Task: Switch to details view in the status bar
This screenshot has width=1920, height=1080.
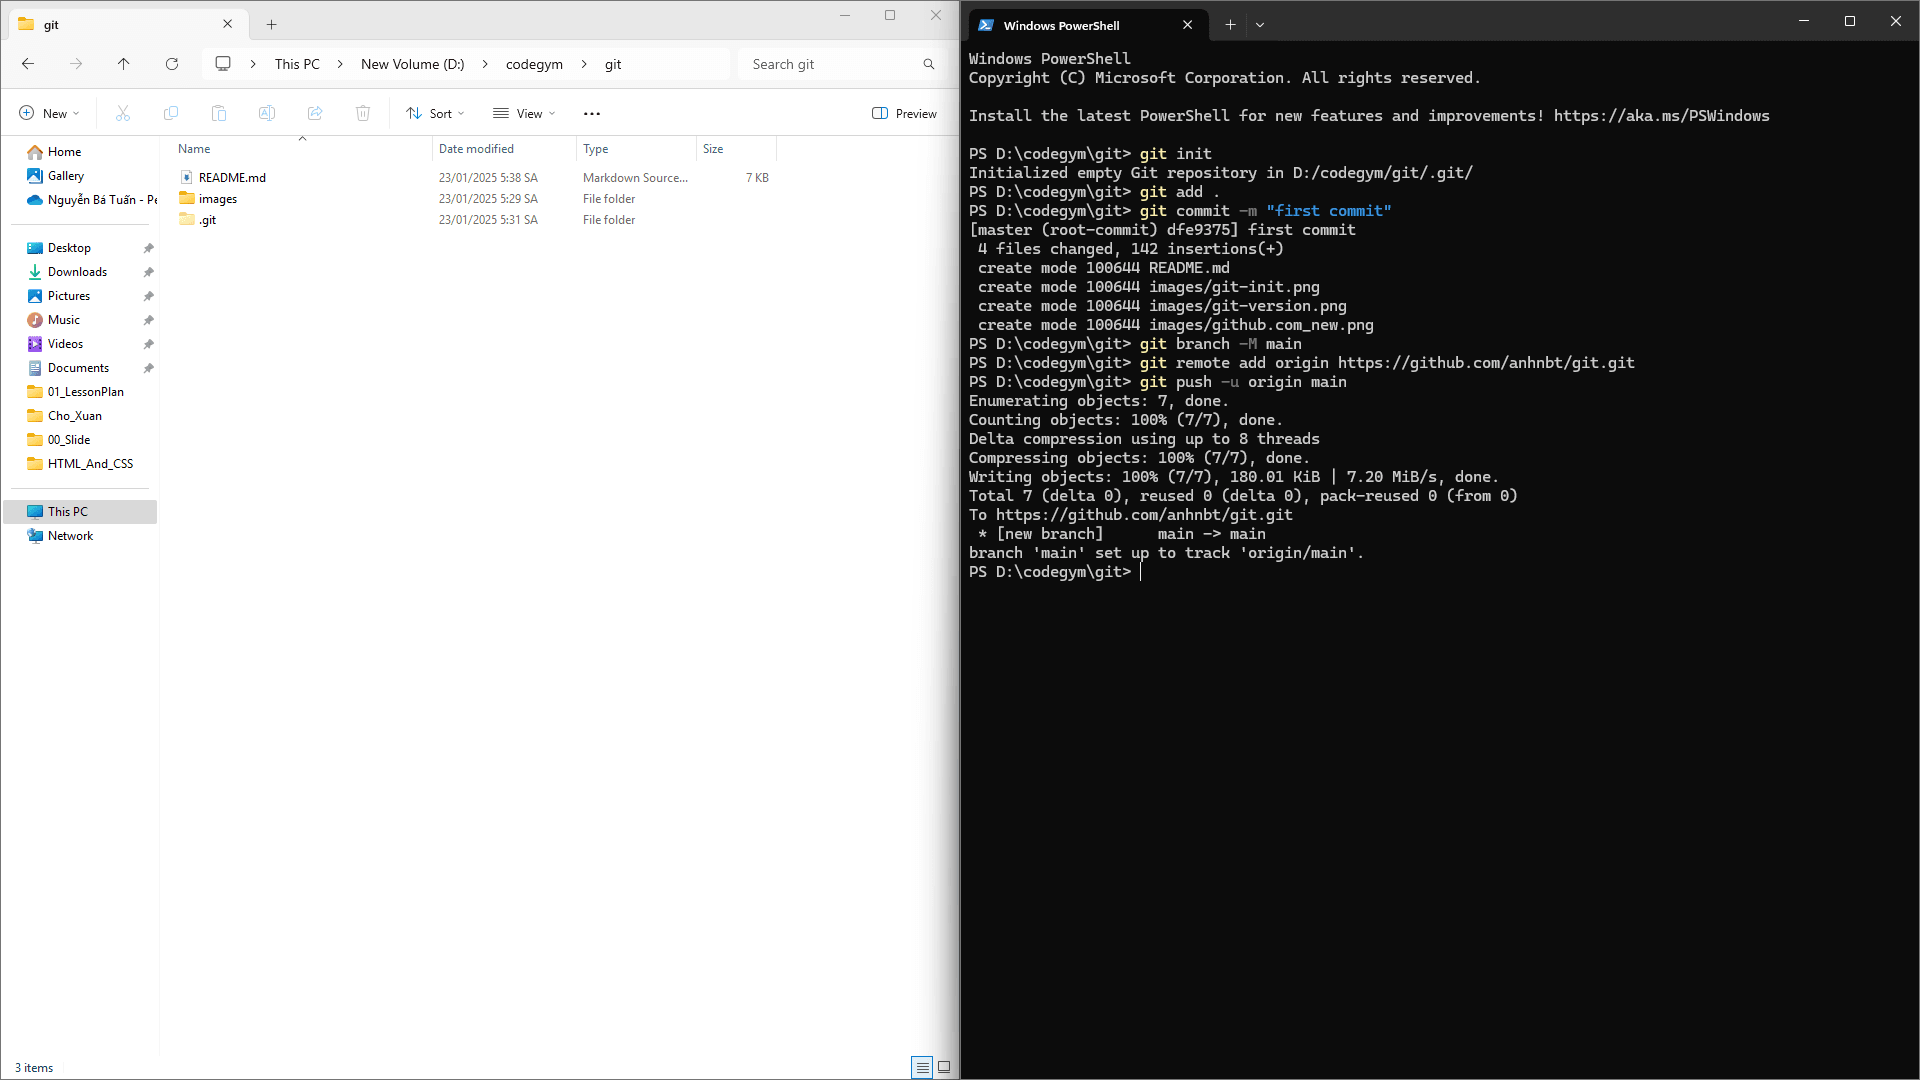Action: point(921,1067)
